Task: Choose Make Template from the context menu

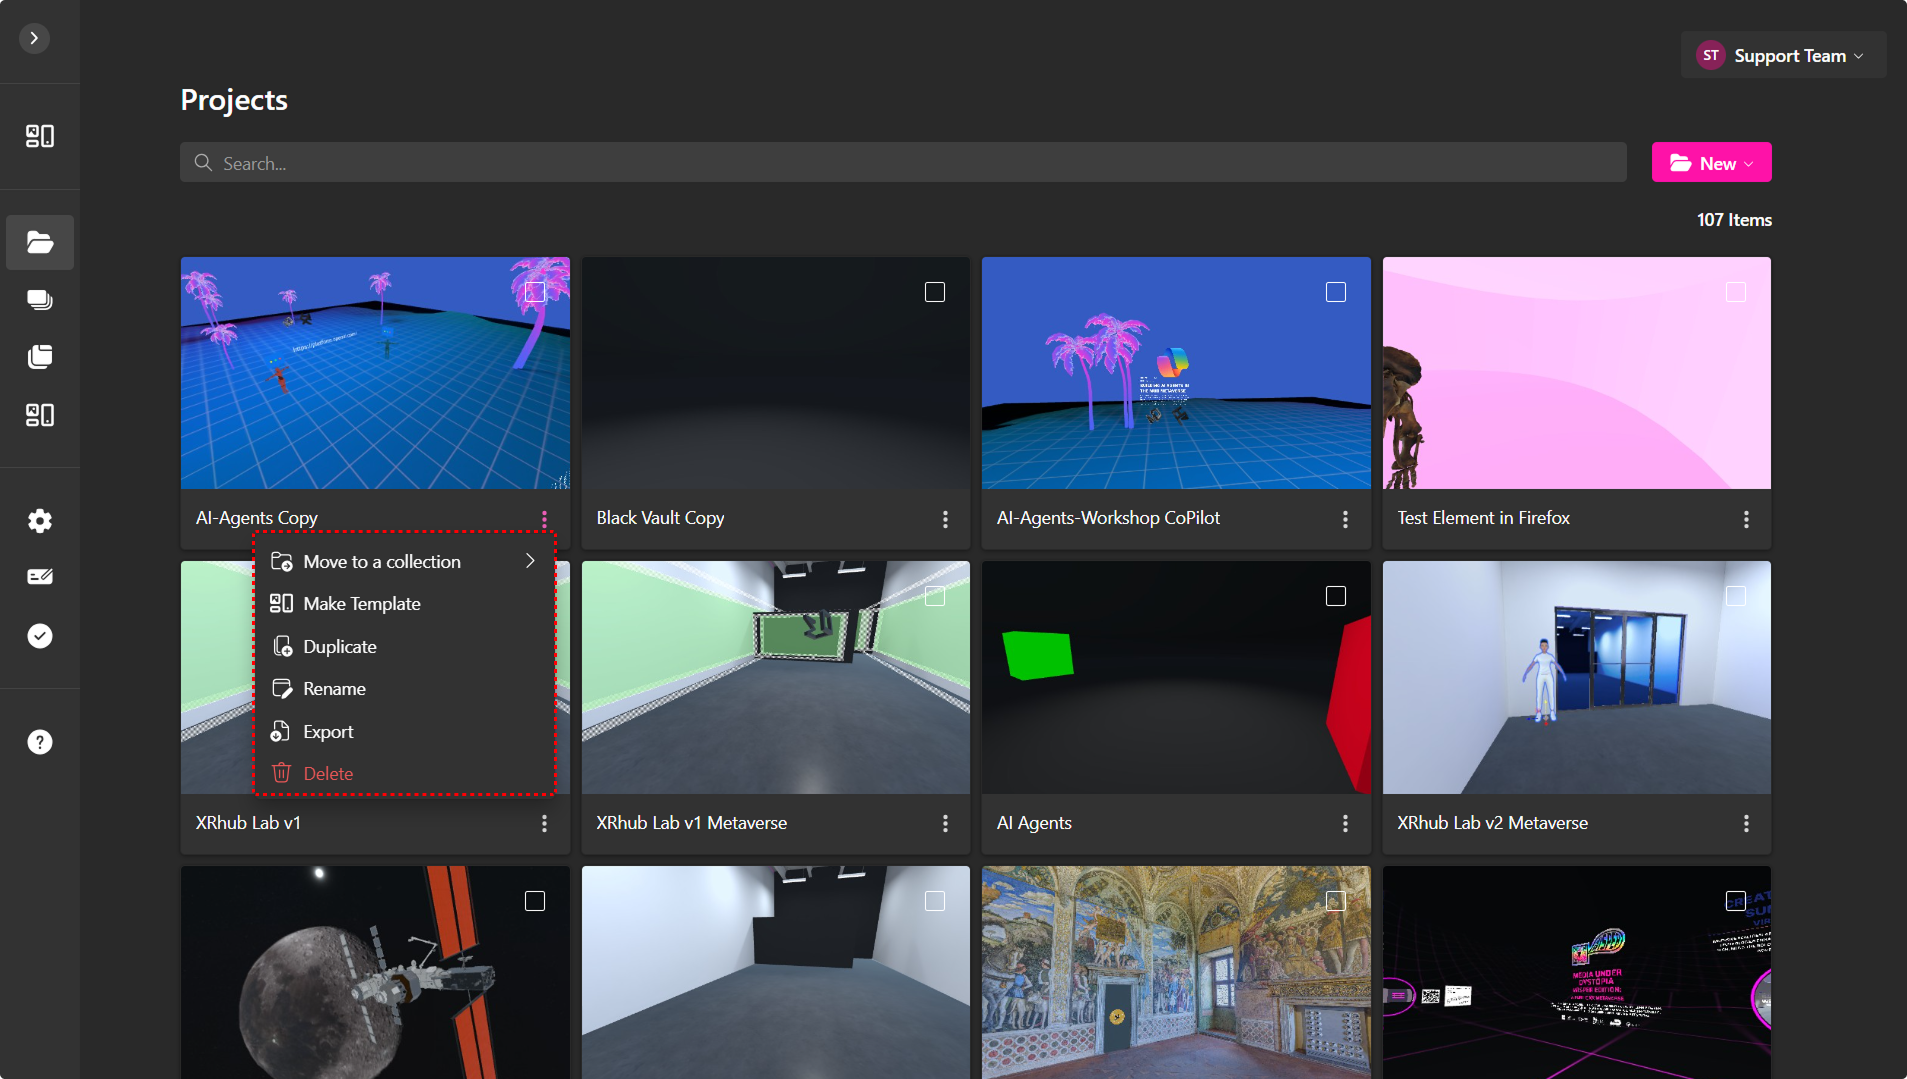Action: pyautogui.click(x=362, y=603)
